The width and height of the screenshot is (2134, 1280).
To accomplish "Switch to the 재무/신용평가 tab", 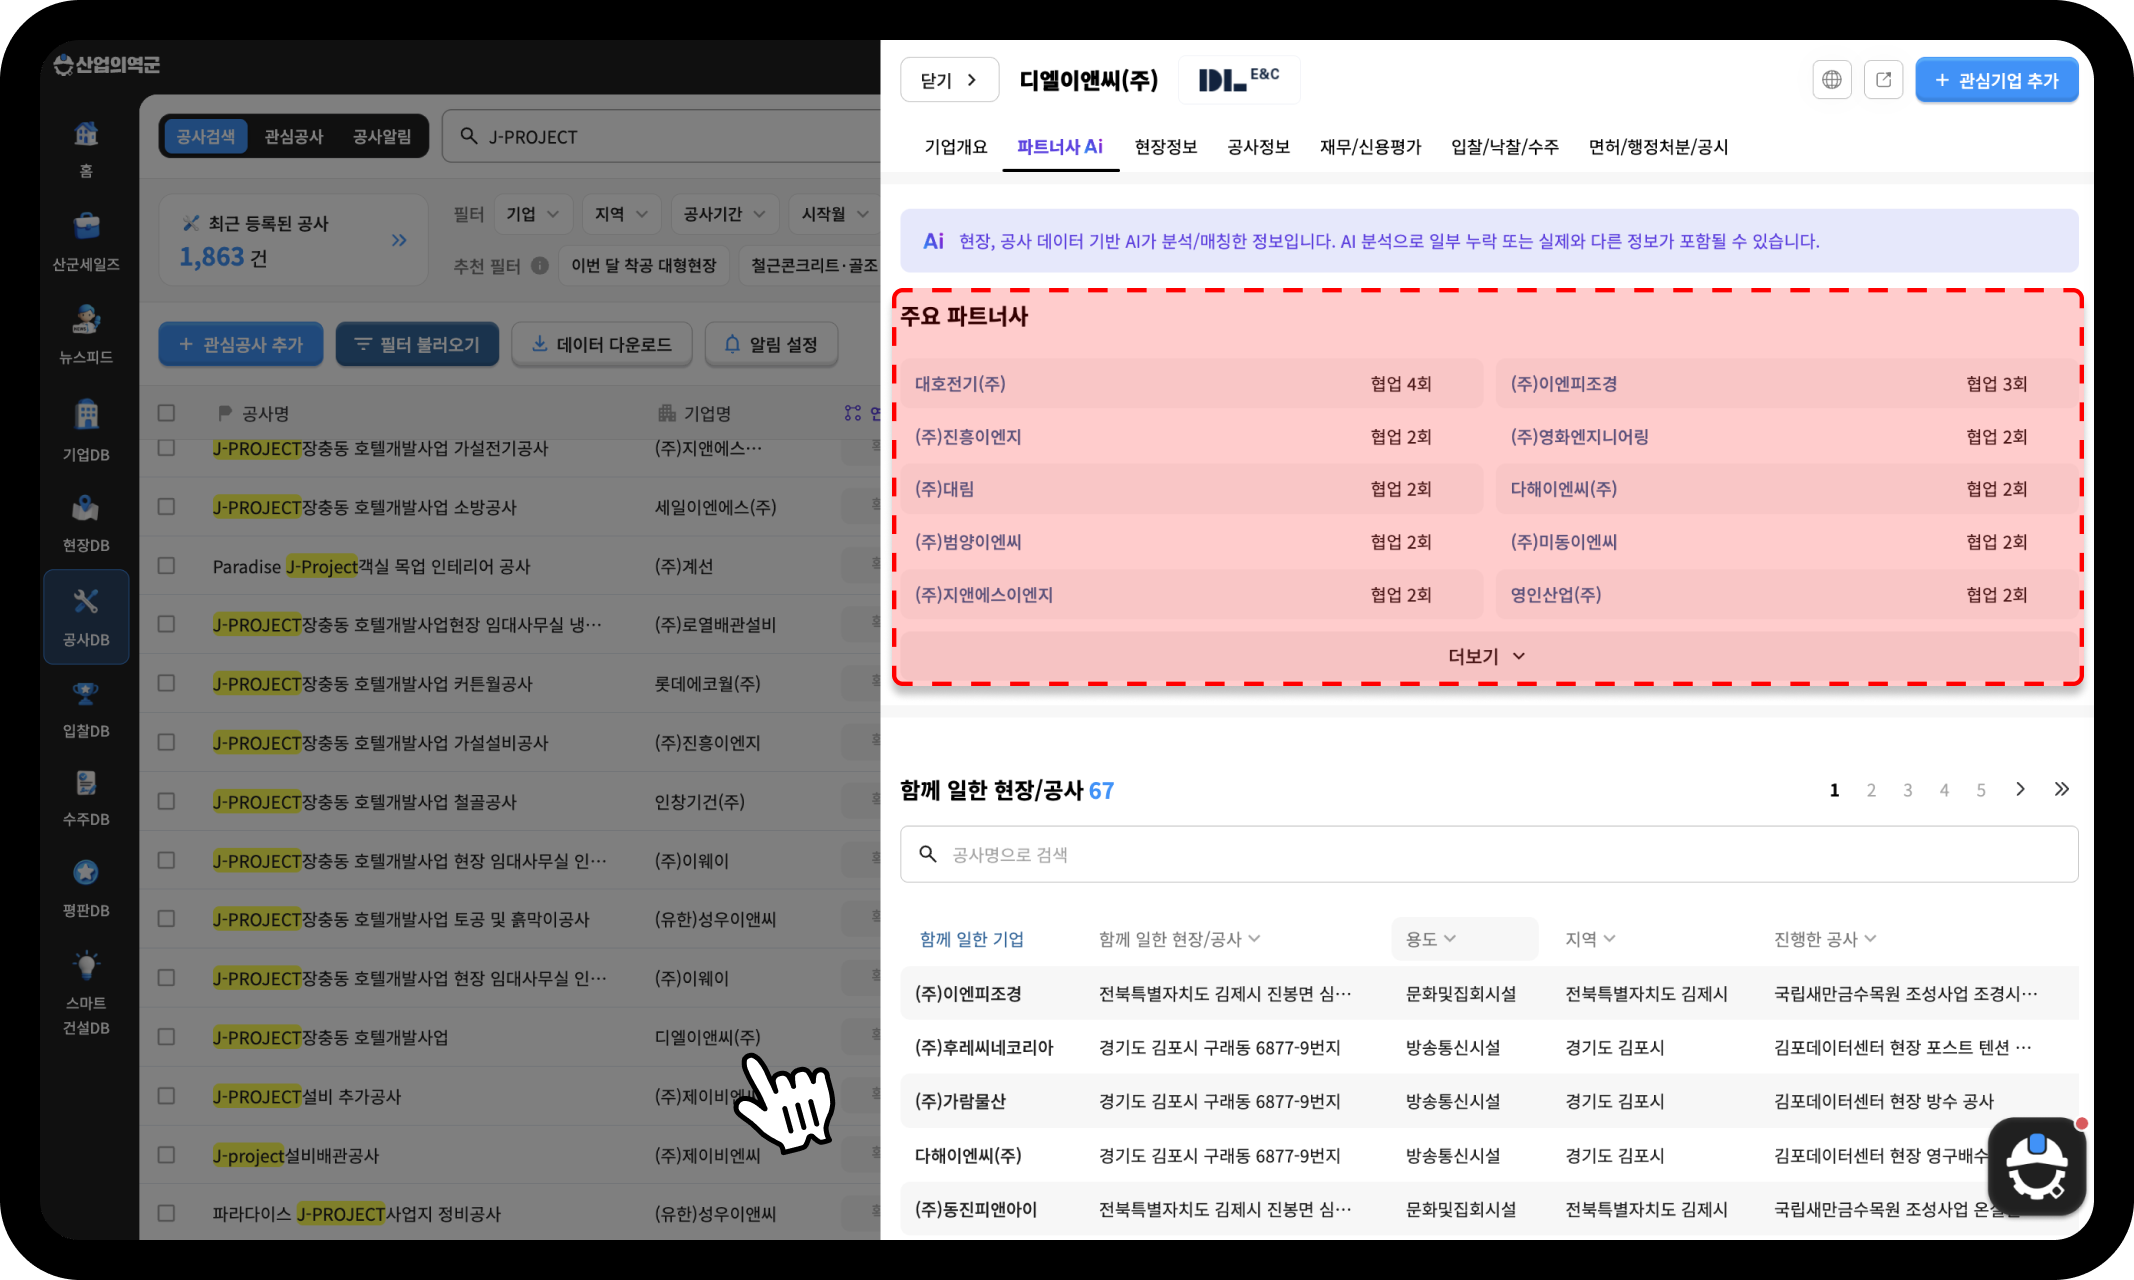I will click(1370, 147).
